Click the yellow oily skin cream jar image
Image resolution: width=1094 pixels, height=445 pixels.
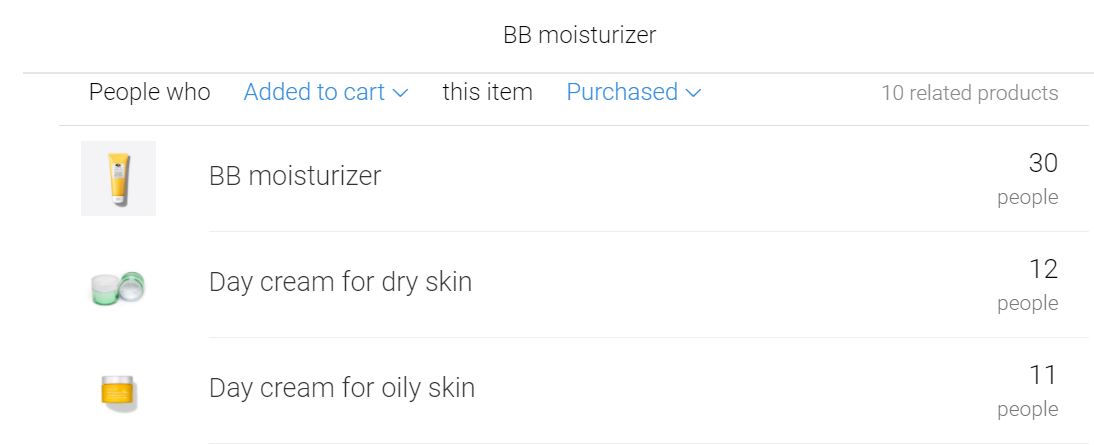118,391
